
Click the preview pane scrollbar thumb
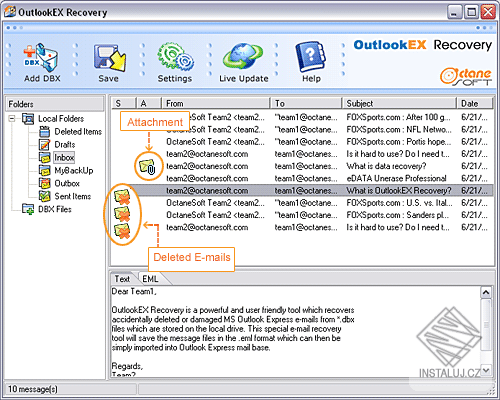click(x=486, y=324)
